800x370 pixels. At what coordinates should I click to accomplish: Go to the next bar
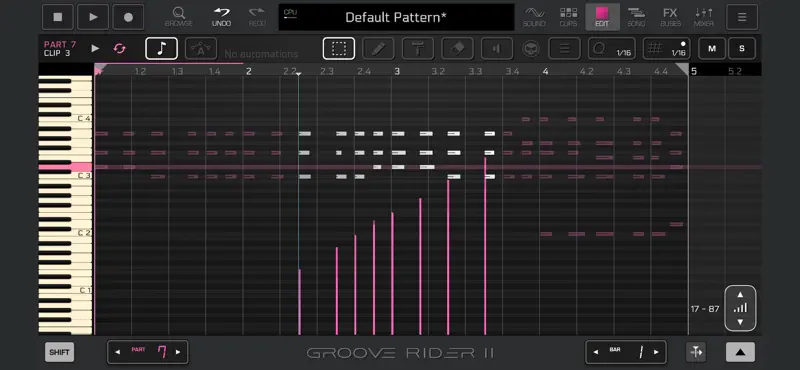pos(656,352)
